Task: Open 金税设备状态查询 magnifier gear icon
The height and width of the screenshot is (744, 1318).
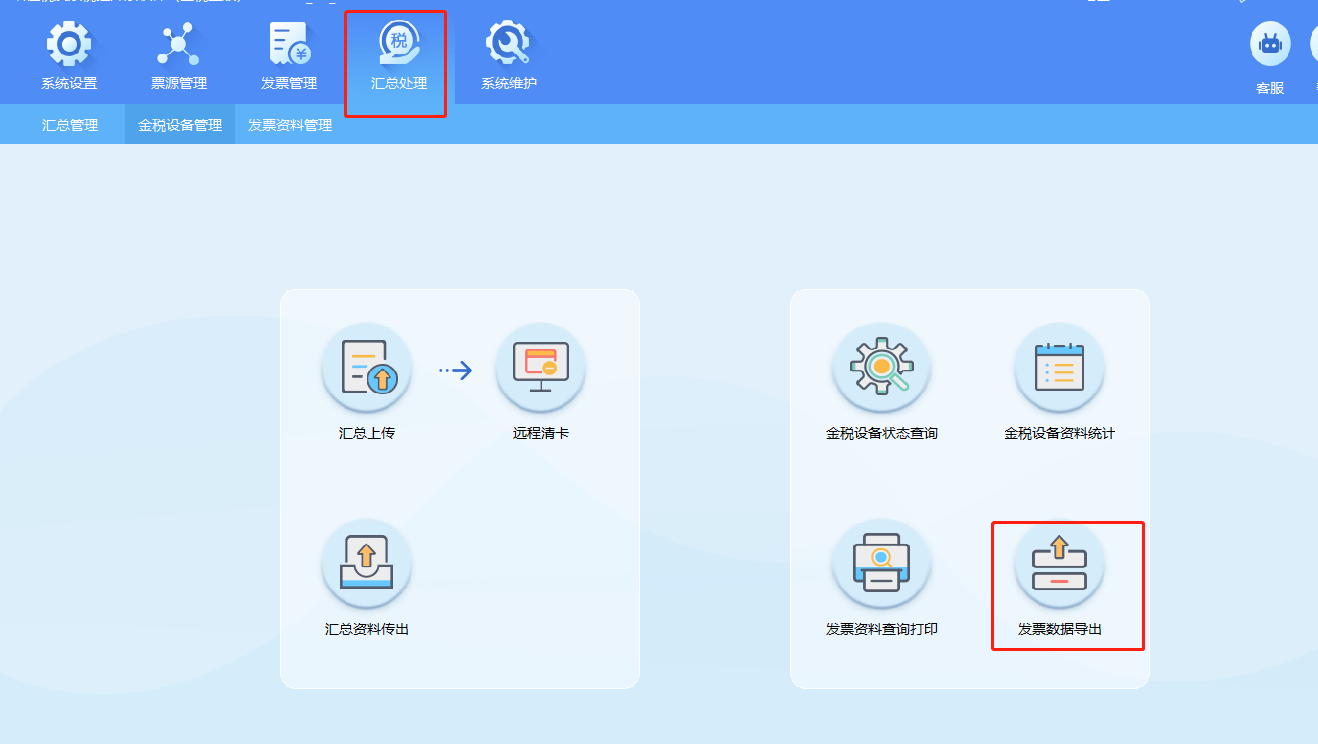Action: click(x=881, y=368)
